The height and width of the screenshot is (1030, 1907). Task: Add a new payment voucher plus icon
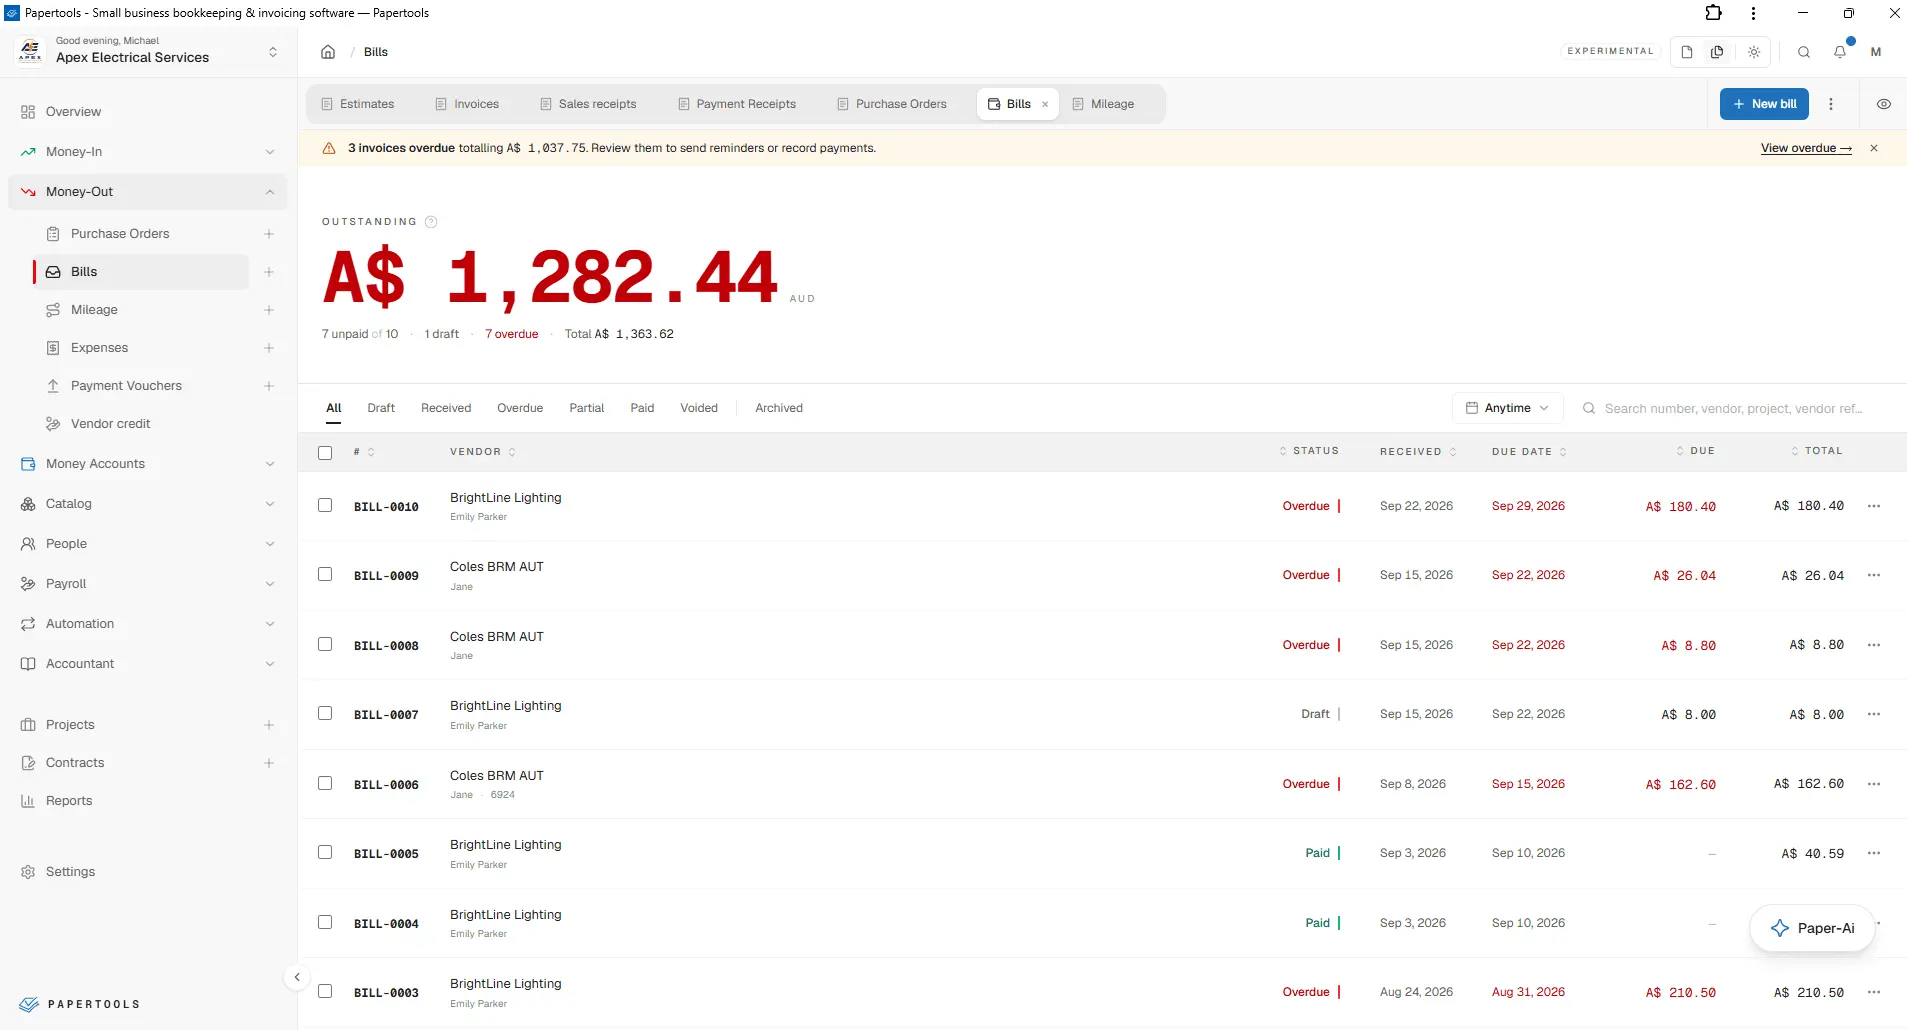[269, 386]
